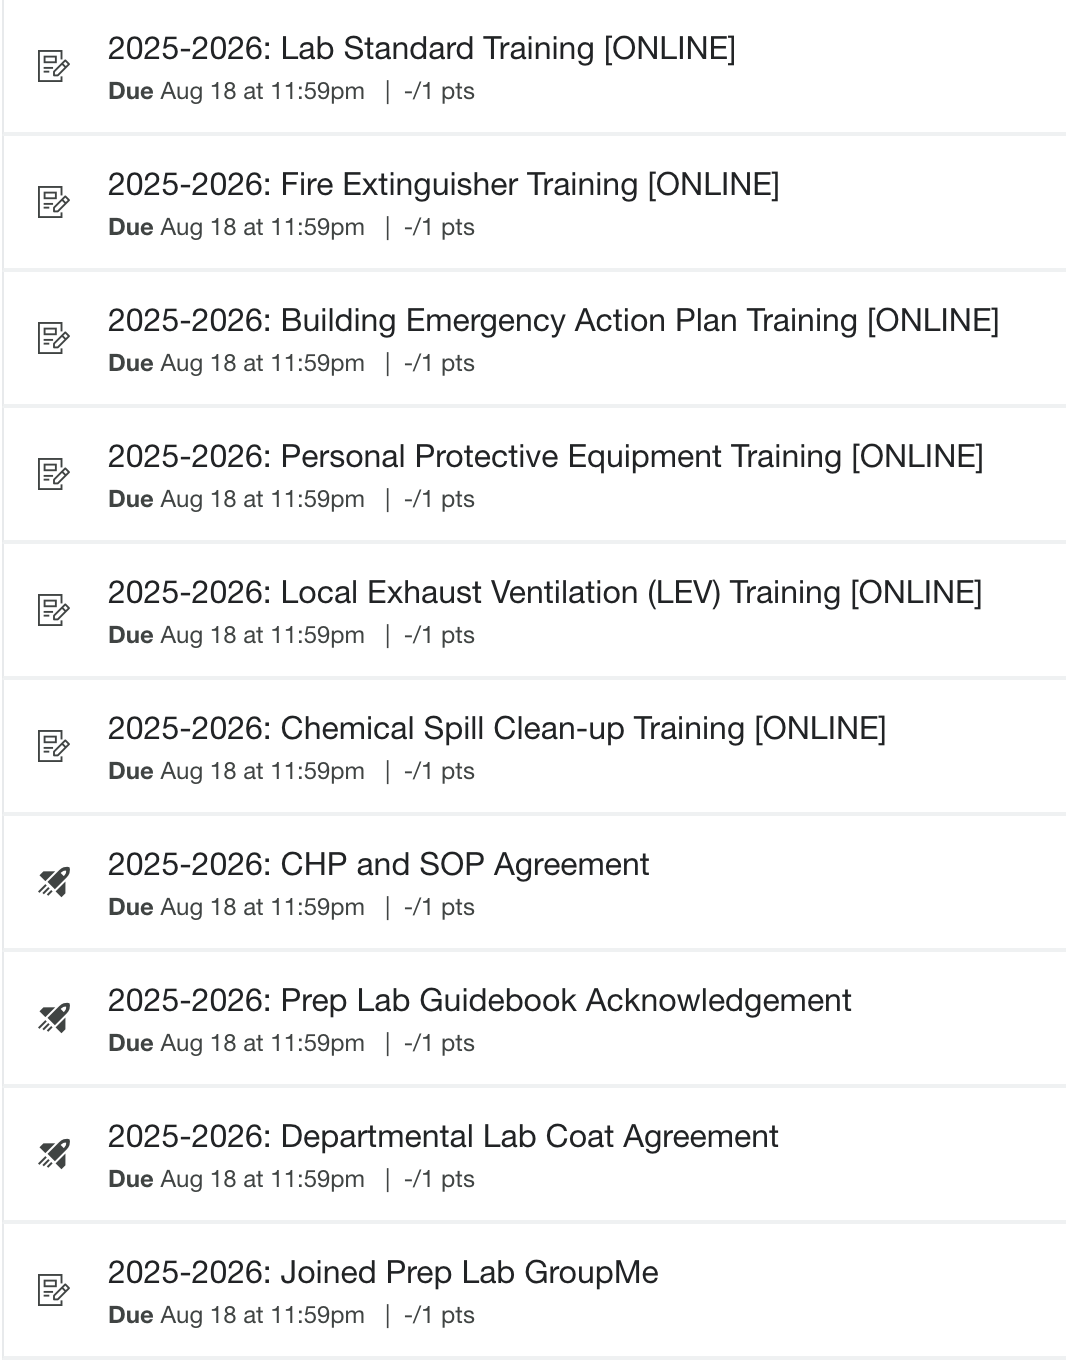Click the rocket icon beside CHP and SOP Agreement

(x=53, y=882)
